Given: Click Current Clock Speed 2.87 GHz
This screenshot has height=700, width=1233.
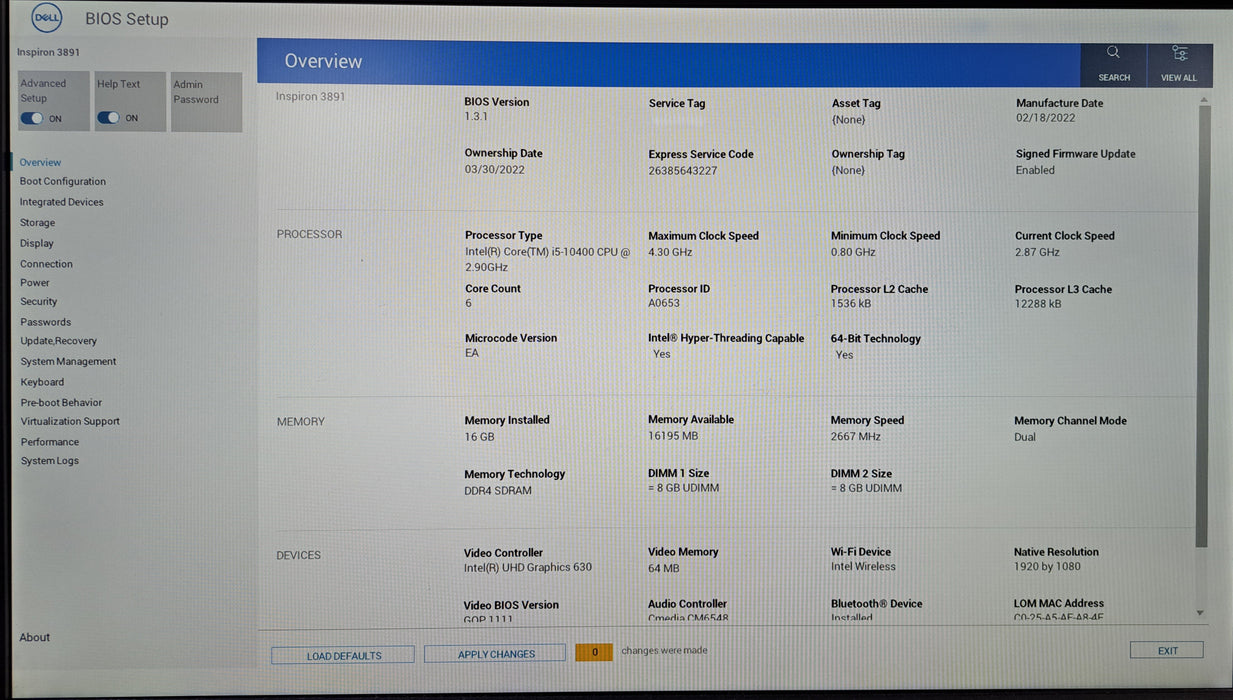Looking at the screenshot, I should point(1037,252).
